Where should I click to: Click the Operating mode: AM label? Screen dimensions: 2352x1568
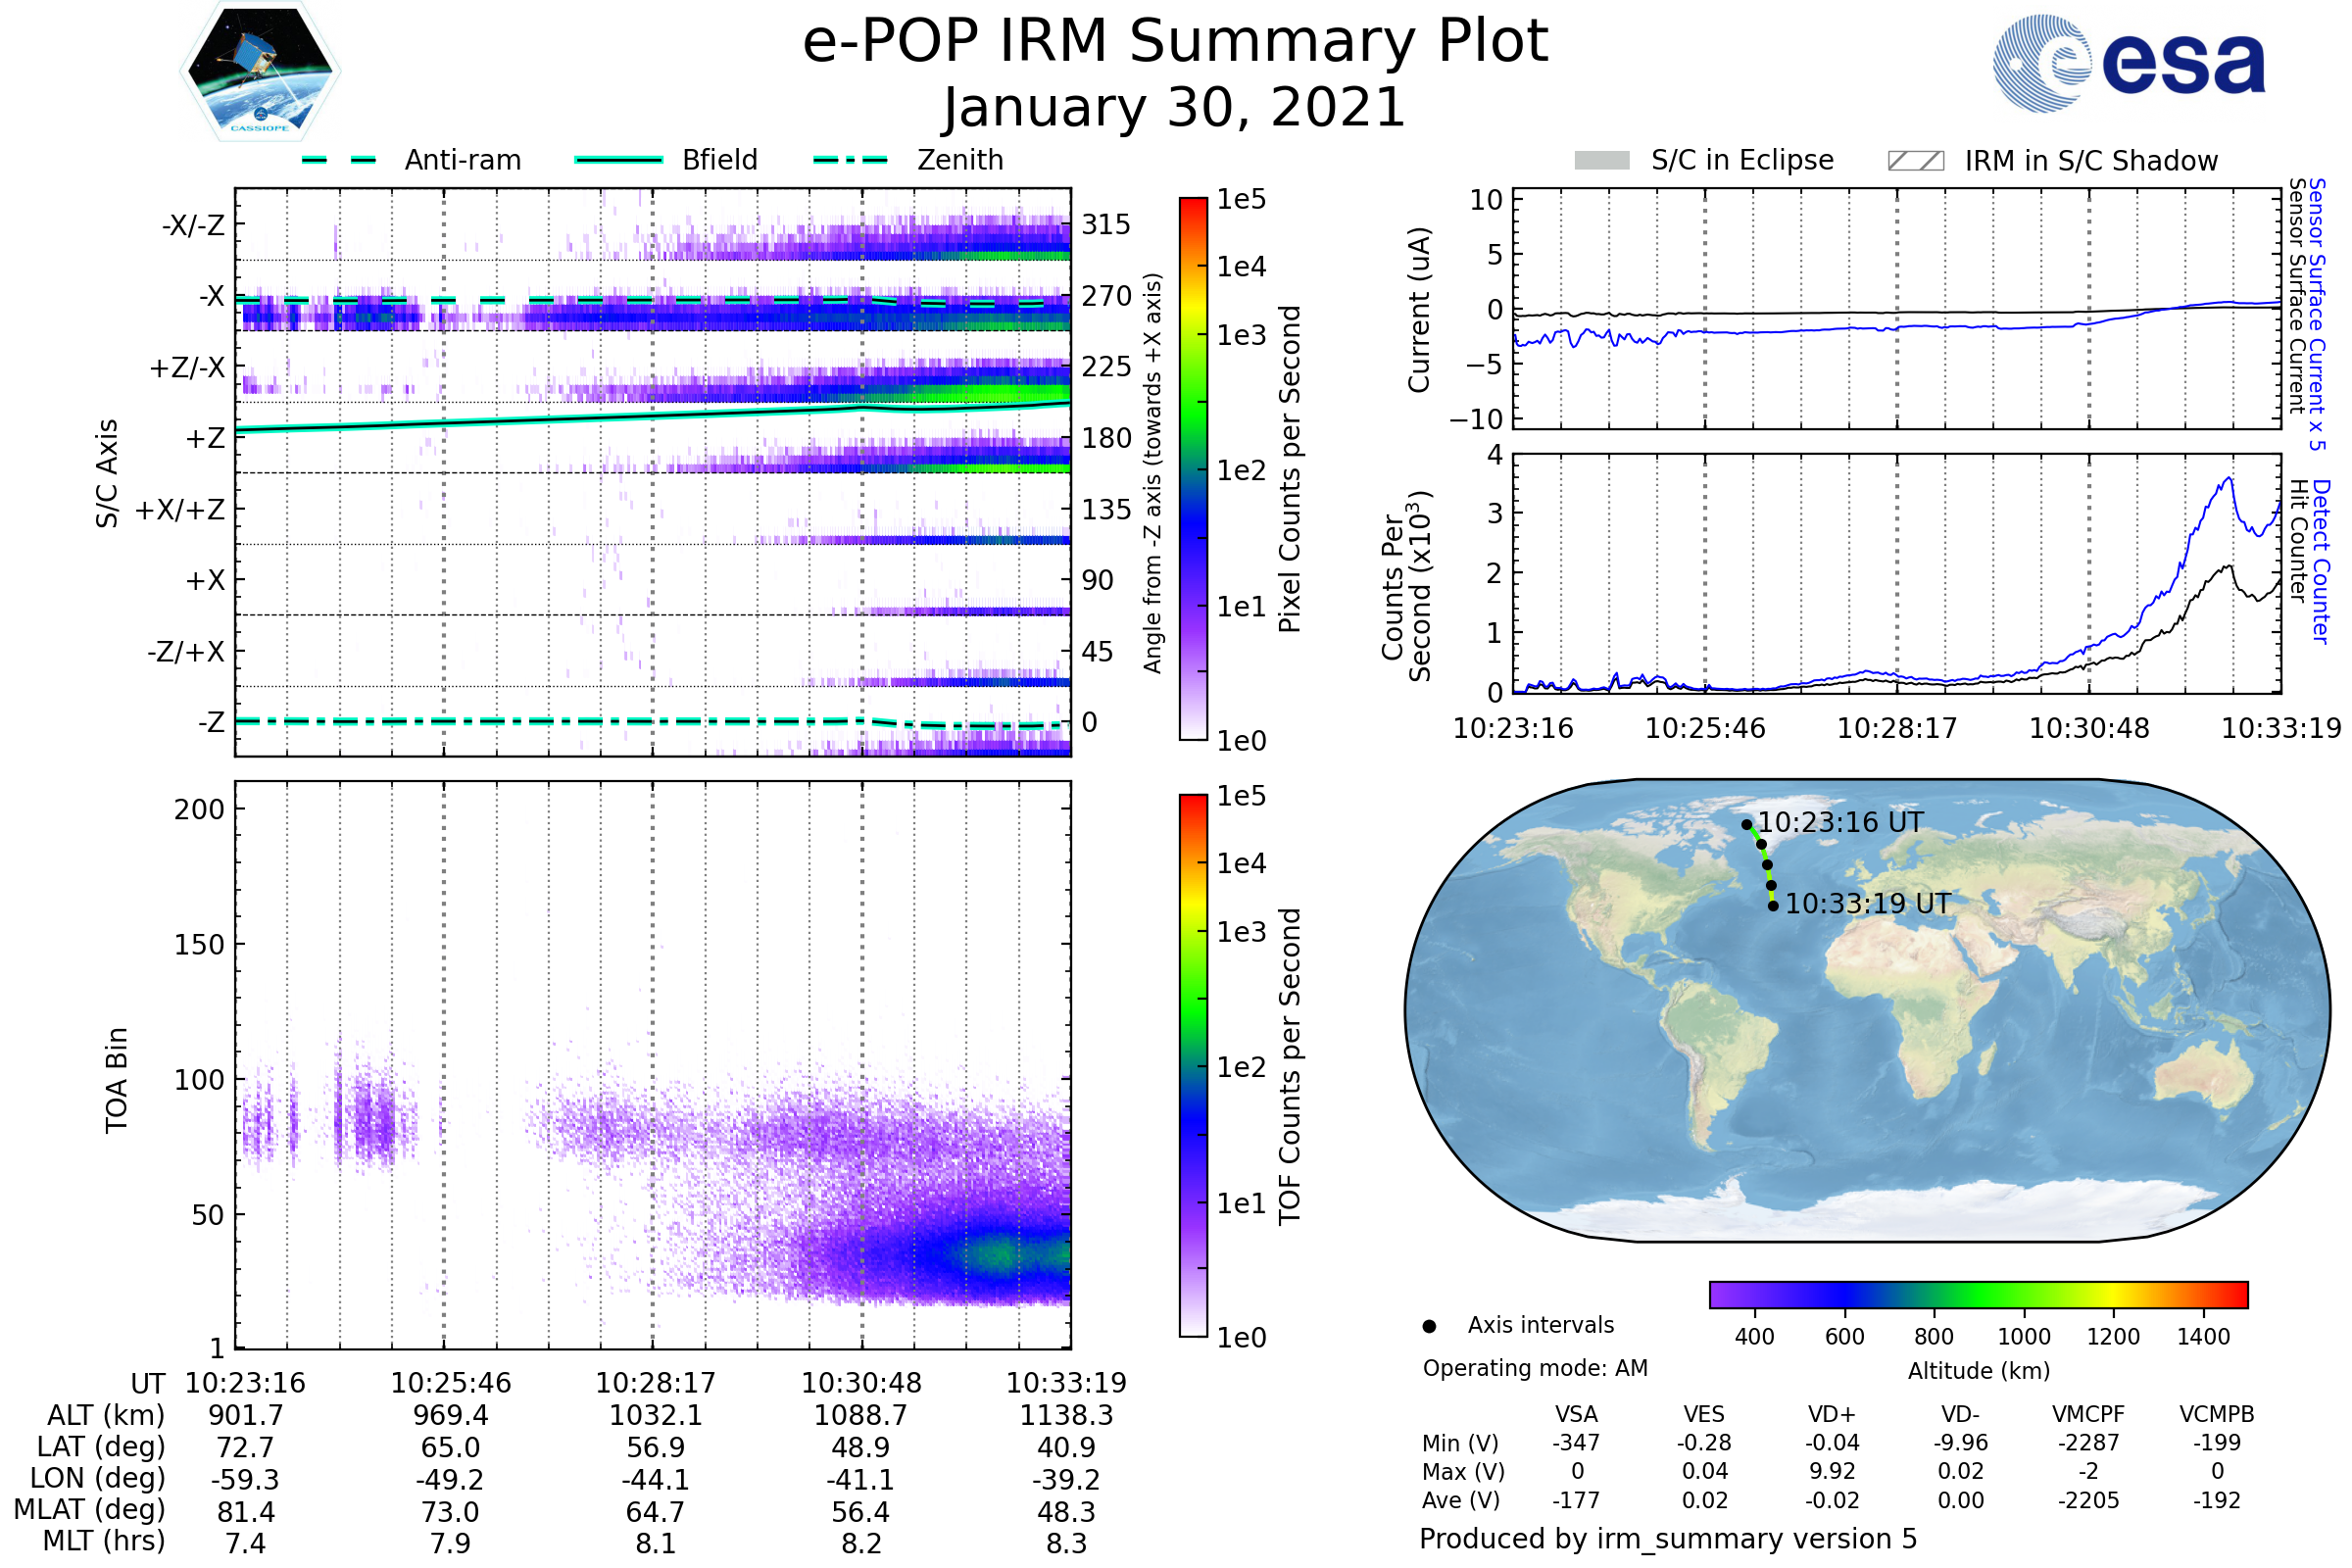pyautogui.click(x=1535, y=1368)
